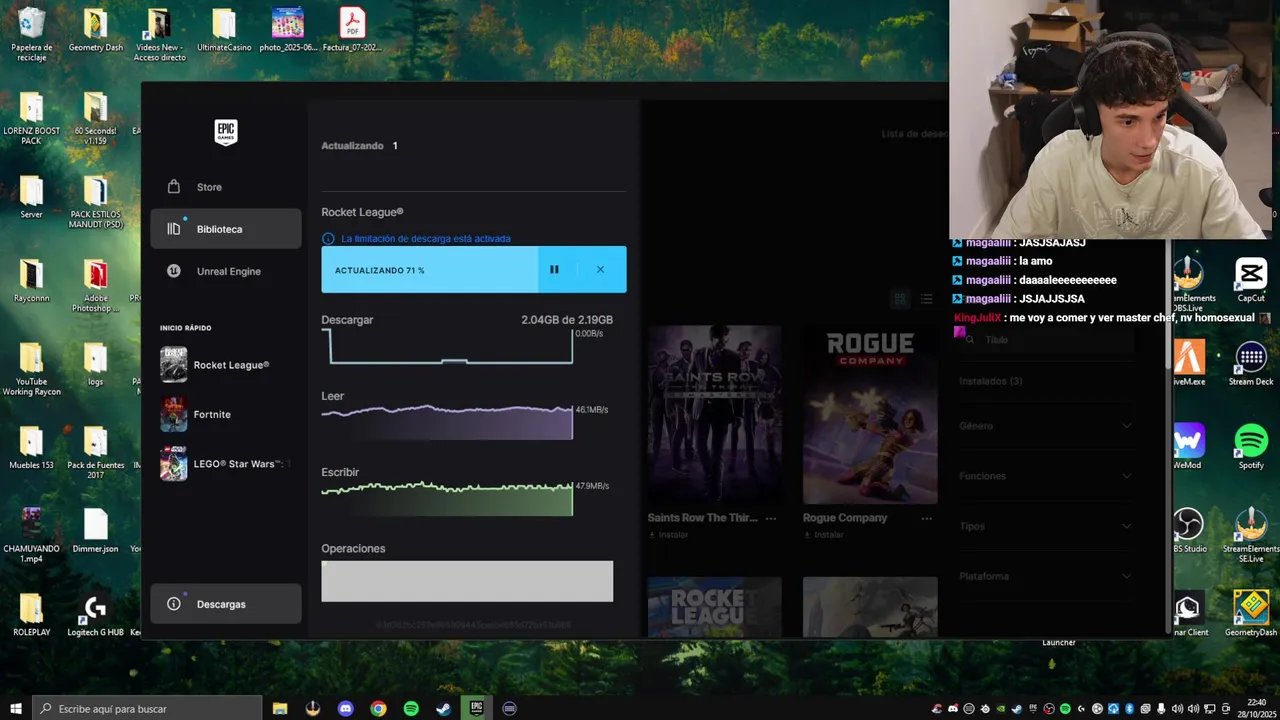Open the Descargas page in sidebar

pos(226,604)
